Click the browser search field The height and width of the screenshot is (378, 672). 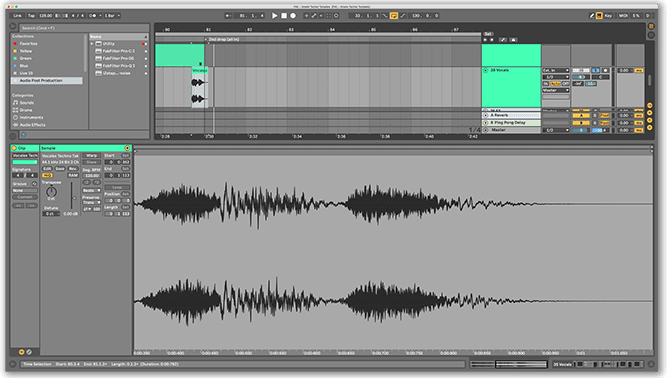[84, 28]
